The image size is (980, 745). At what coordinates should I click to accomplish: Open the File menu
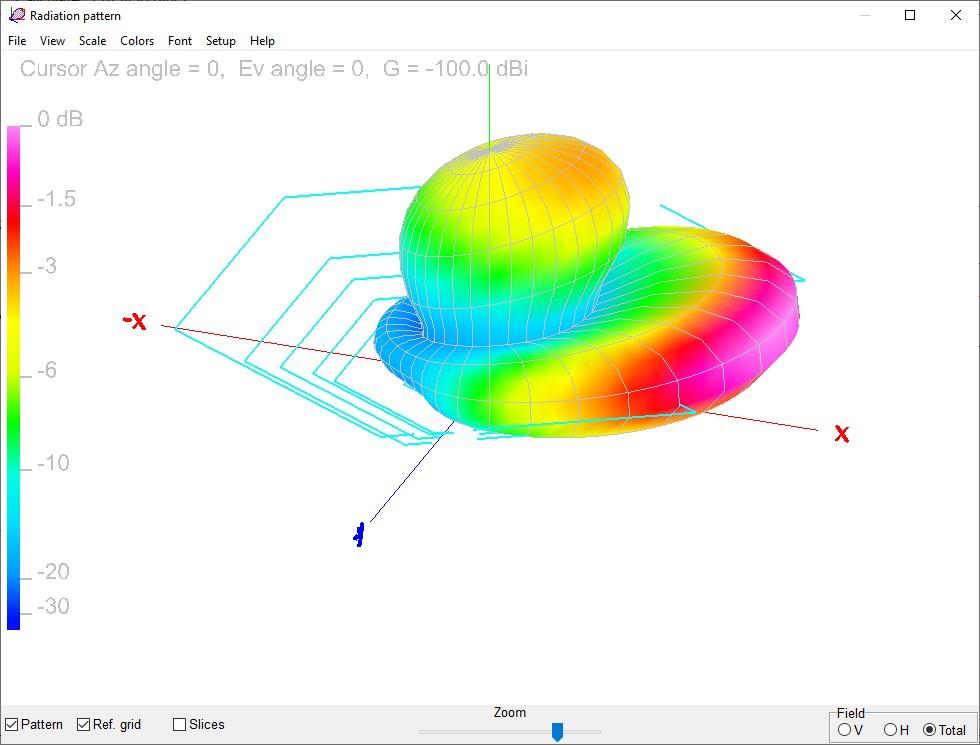point(17,41)
